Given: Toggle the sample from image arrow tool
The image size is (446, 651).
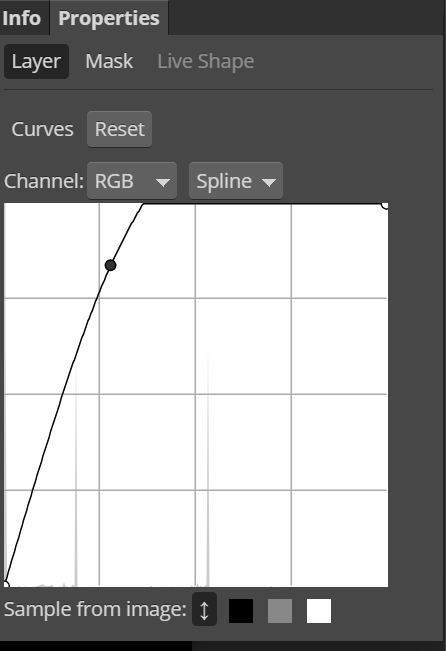Looking at the screenshot, I should pos(204,609).
